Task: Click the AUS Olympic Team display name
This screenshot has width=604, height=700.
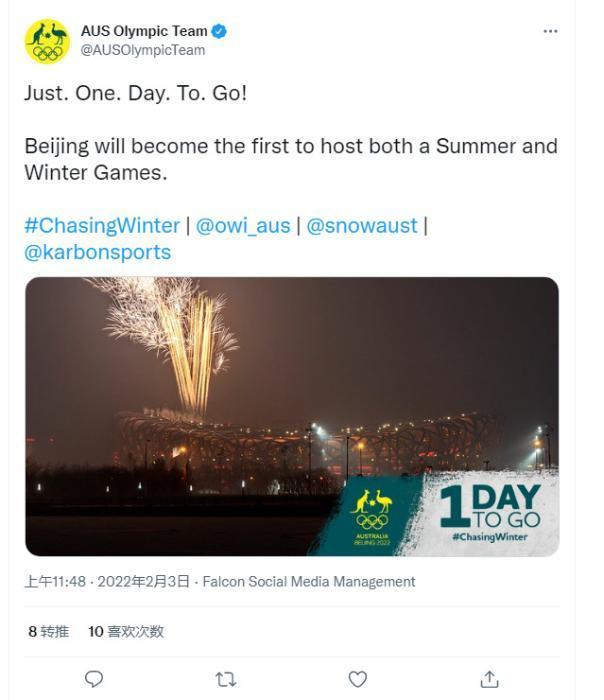Action: tap(144, 31)
